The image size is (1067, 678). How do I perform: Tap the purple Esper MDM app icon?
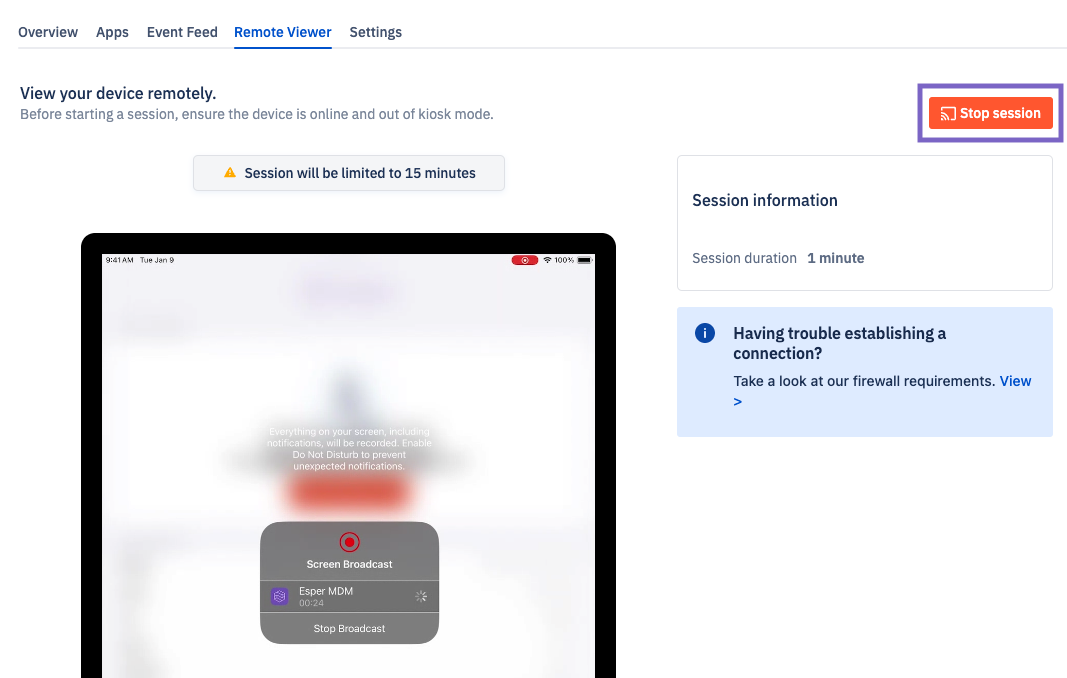point(280,596)
